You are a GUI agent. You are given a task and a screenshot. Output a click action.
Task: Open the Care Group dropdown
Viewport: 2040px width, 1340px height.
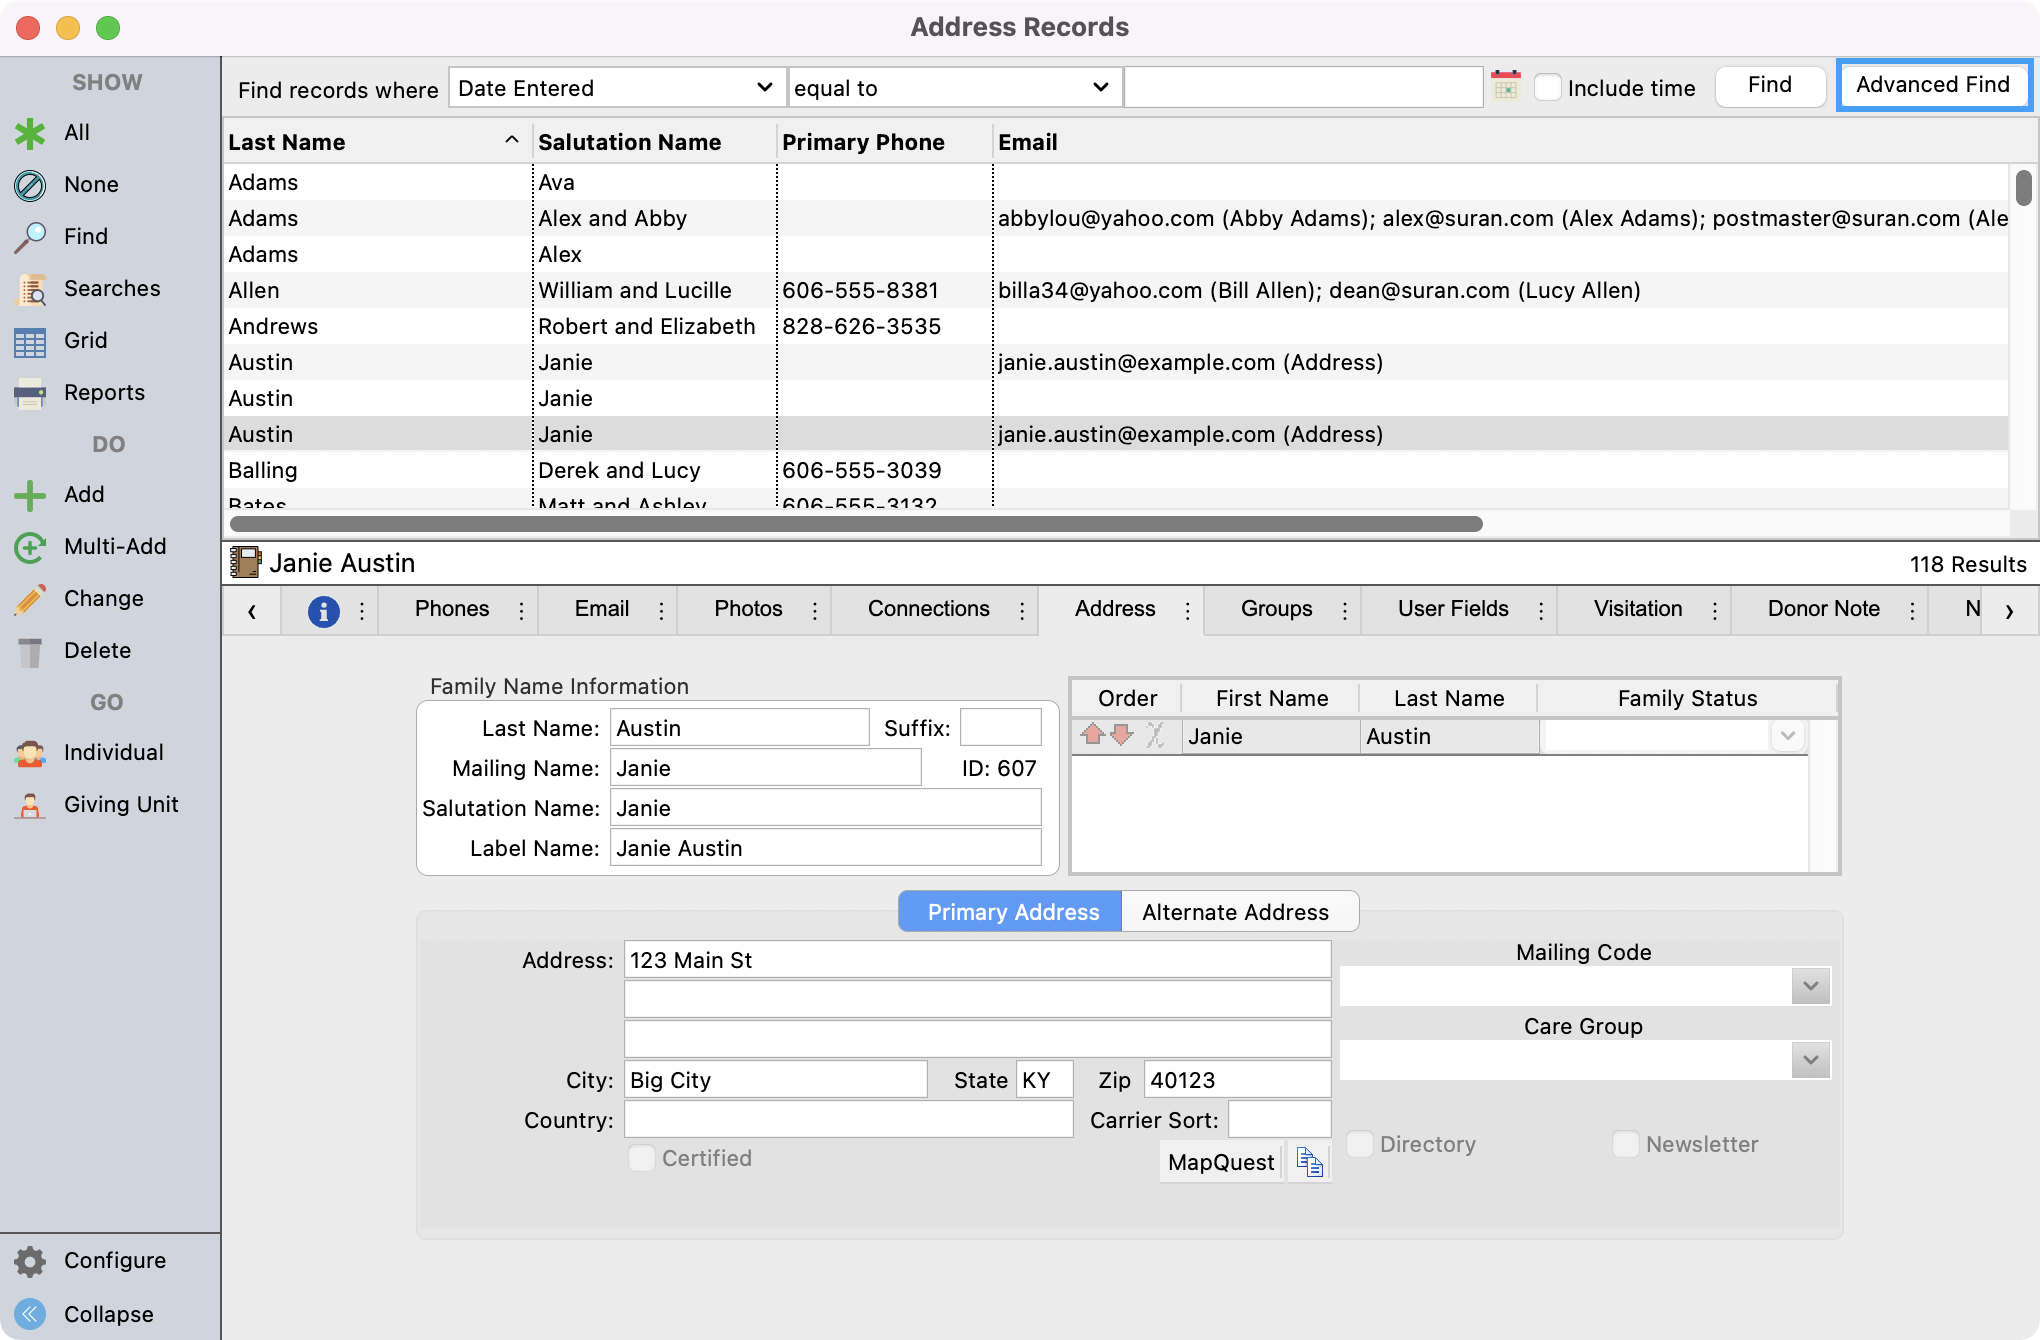click(x=1810, y=1060)
